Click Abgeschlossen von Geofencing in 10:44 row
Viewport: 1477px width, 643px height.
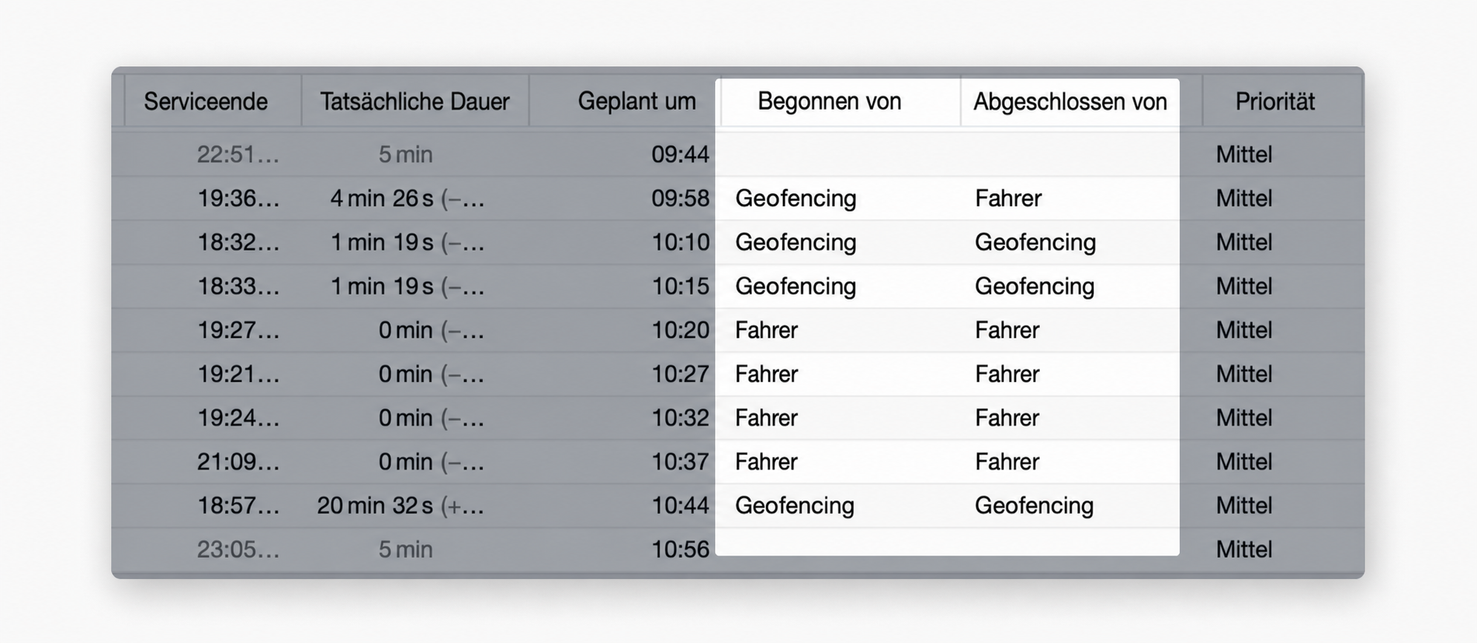click(x=1034, y=506)
